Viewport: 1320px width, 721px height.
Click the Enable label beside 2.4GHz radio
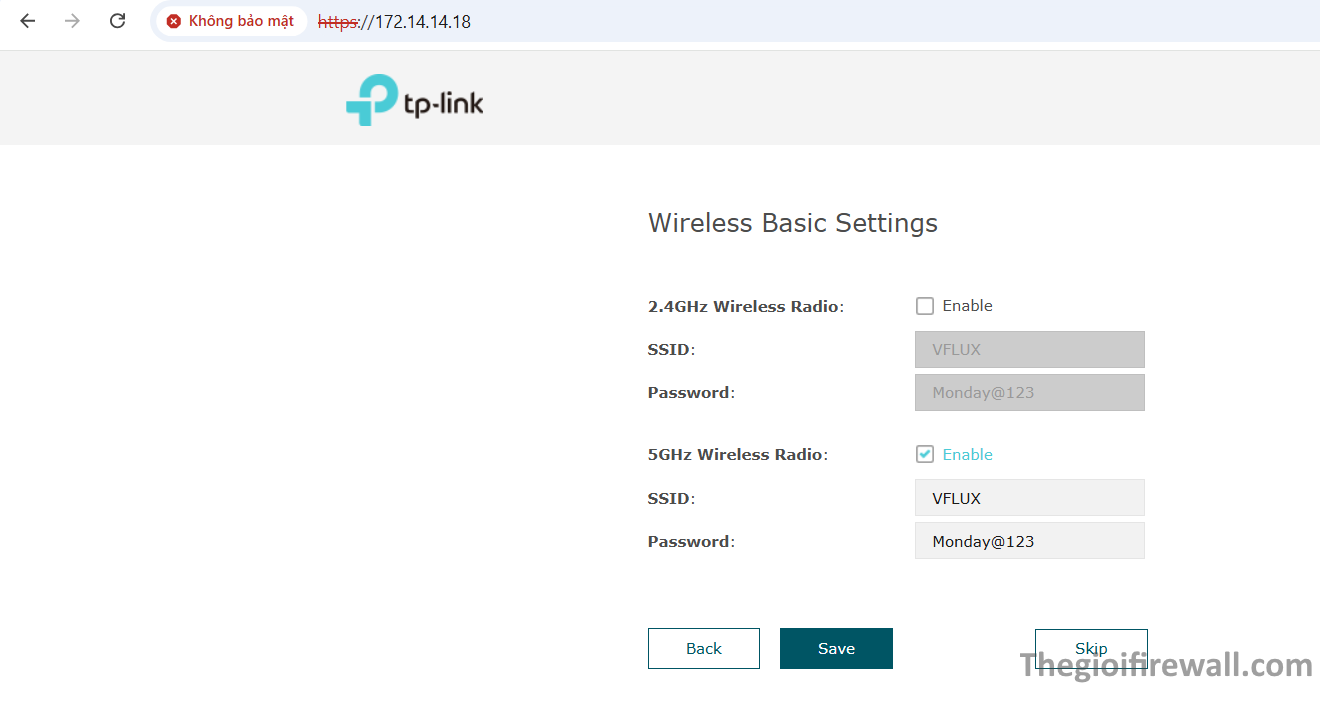point(967,306)
